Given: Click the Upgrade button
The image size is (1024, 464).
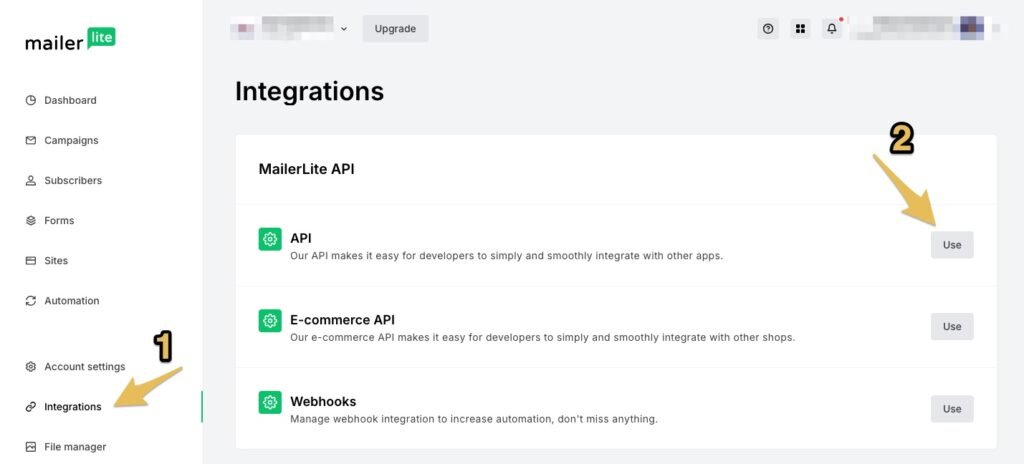Looking at the screenshot, I should click(x=395, y=29).
